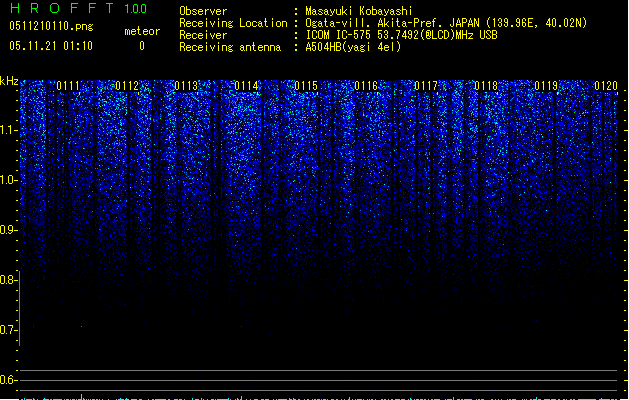Screen dimensions: 629x400
Task: Click the 0116 time marker
Action: click(366, 86)
